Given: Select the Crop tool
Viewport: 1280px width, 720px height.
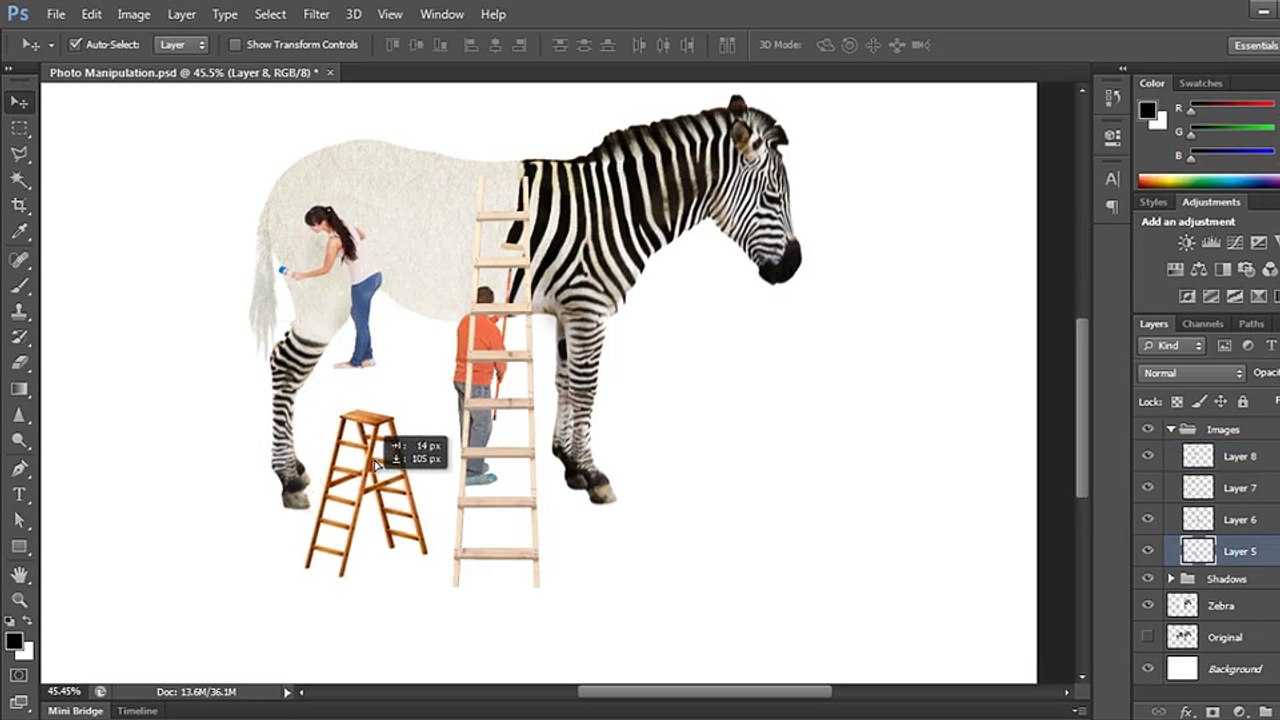Looking at the screenshot, I should (19, 206).
